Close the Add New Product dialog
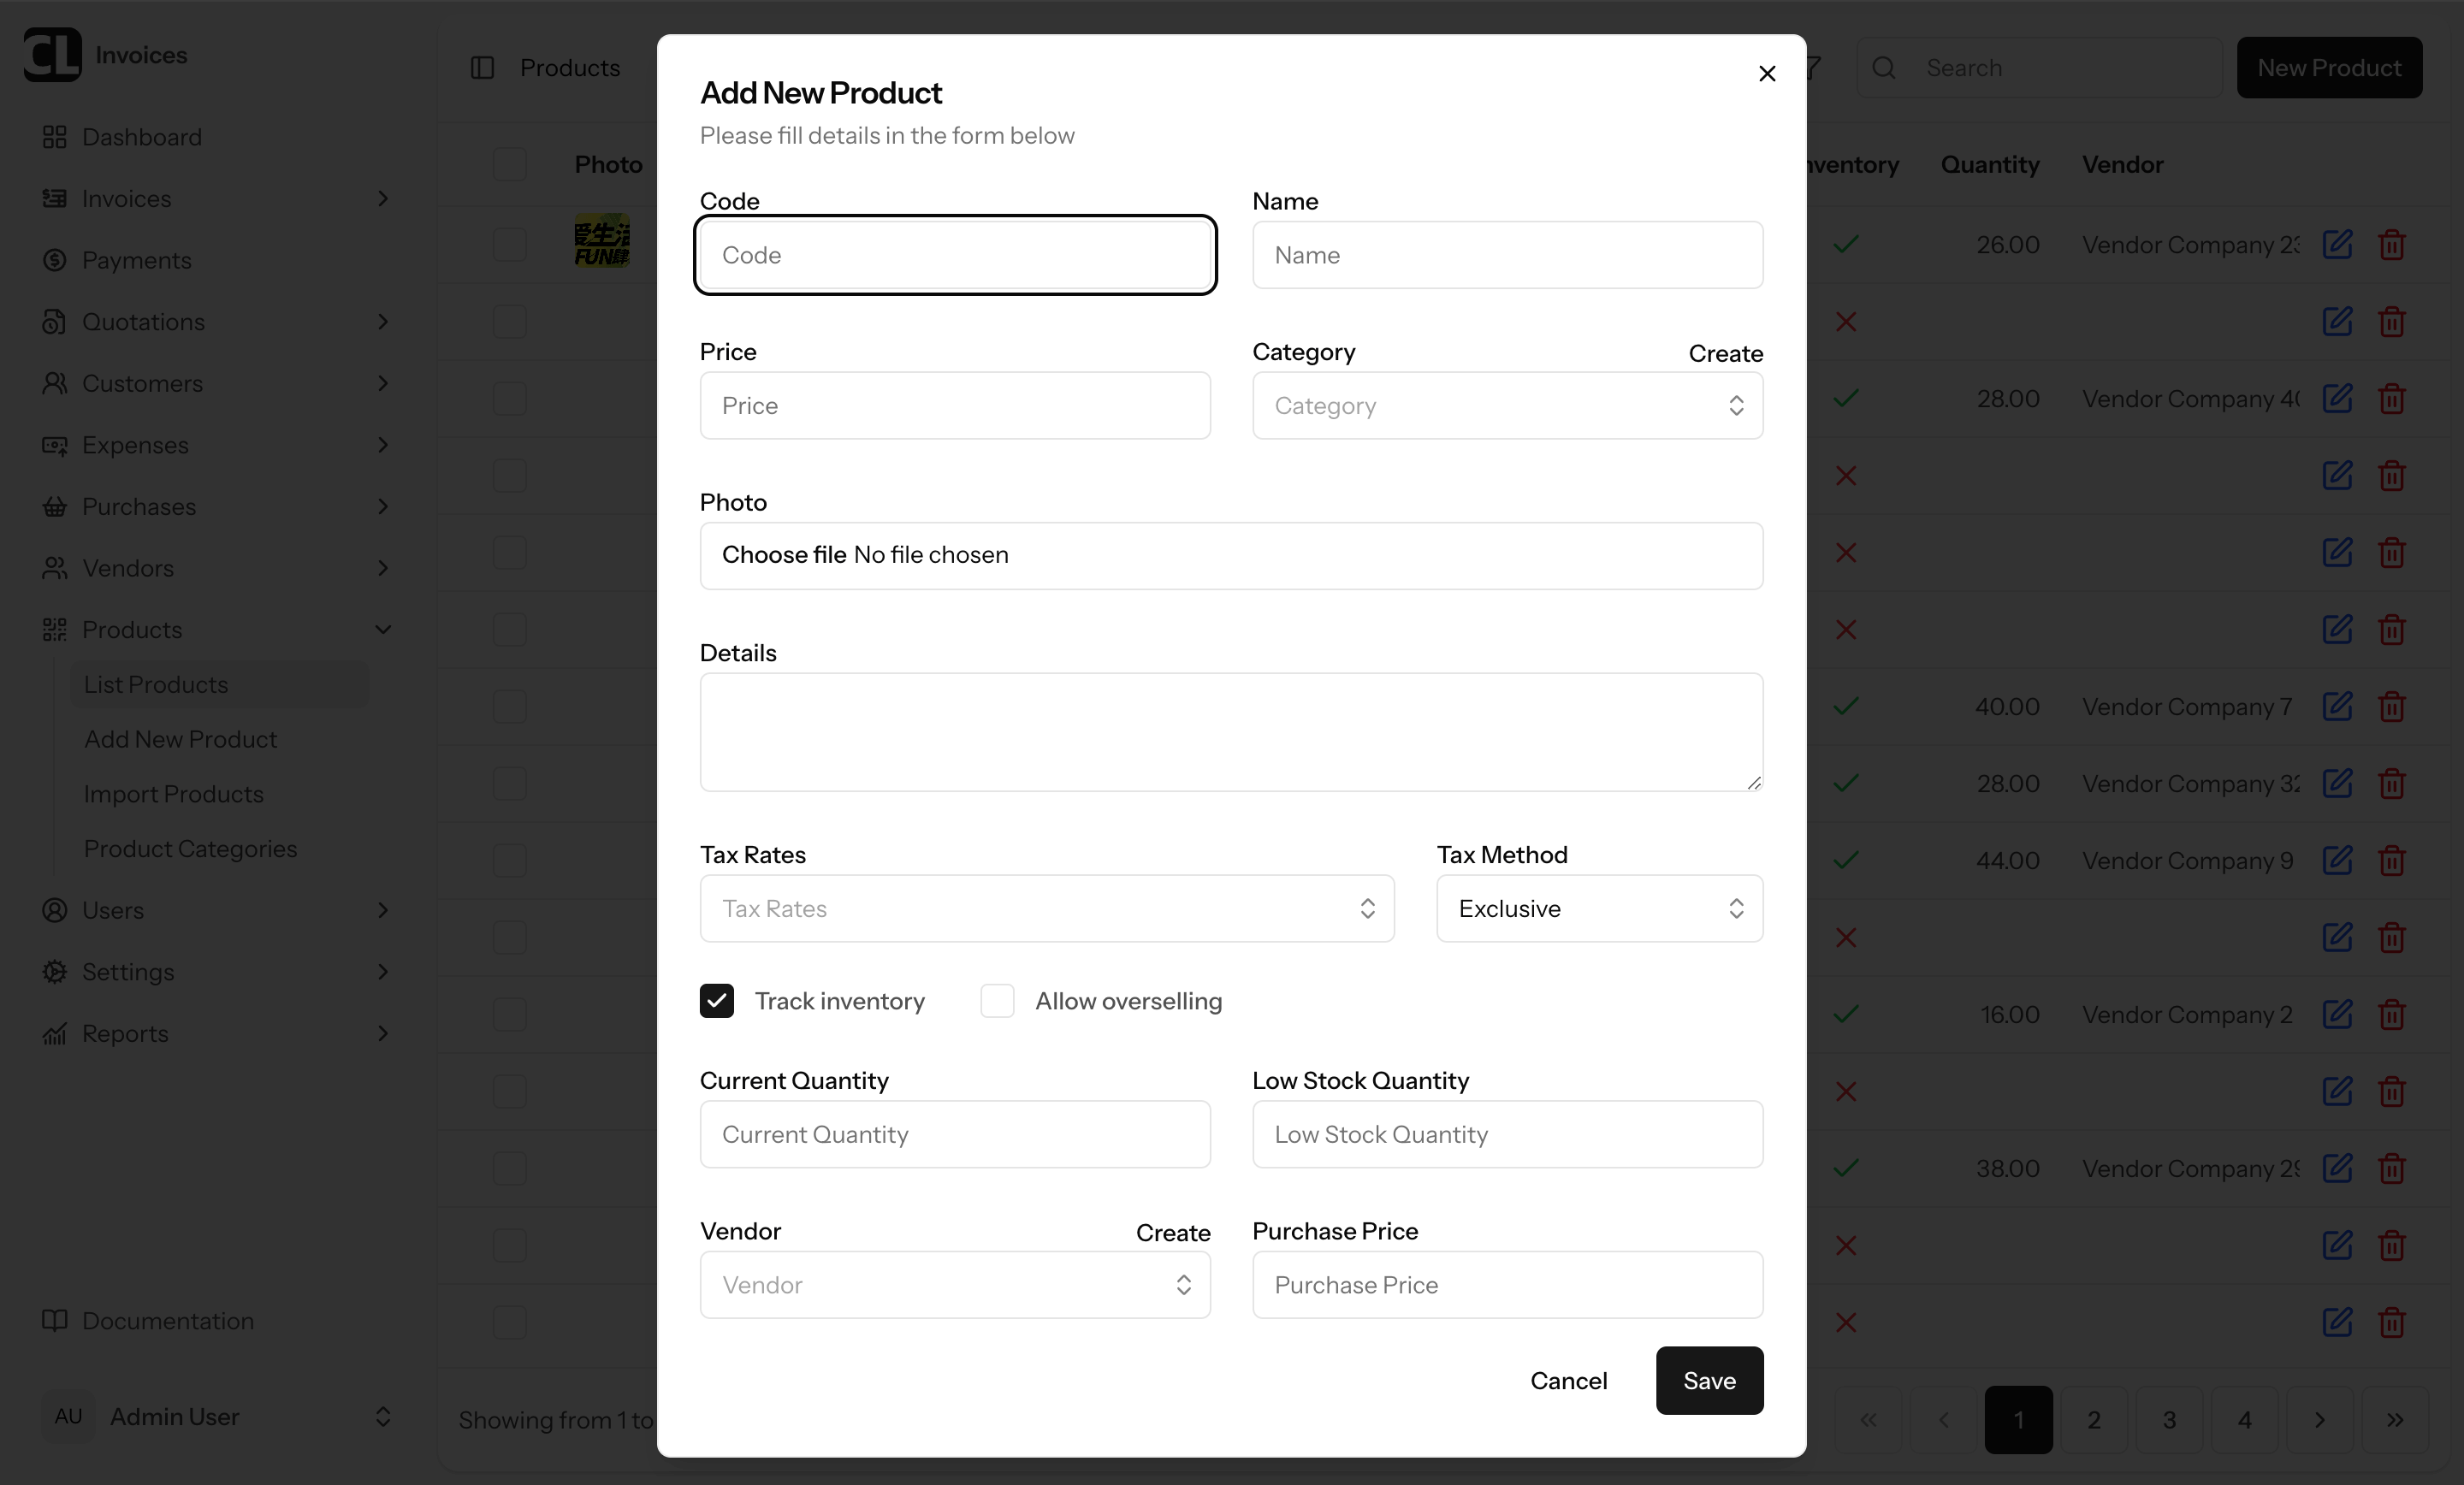This screenshot has width=2464, height=1485. click(1767, 73)
